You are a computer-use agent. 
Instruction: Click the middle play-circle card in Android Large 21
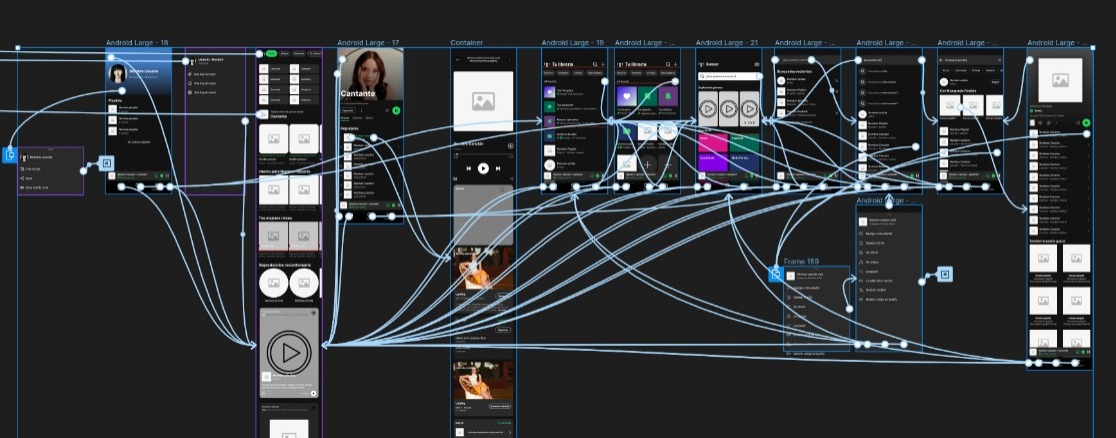coord(728,109)
